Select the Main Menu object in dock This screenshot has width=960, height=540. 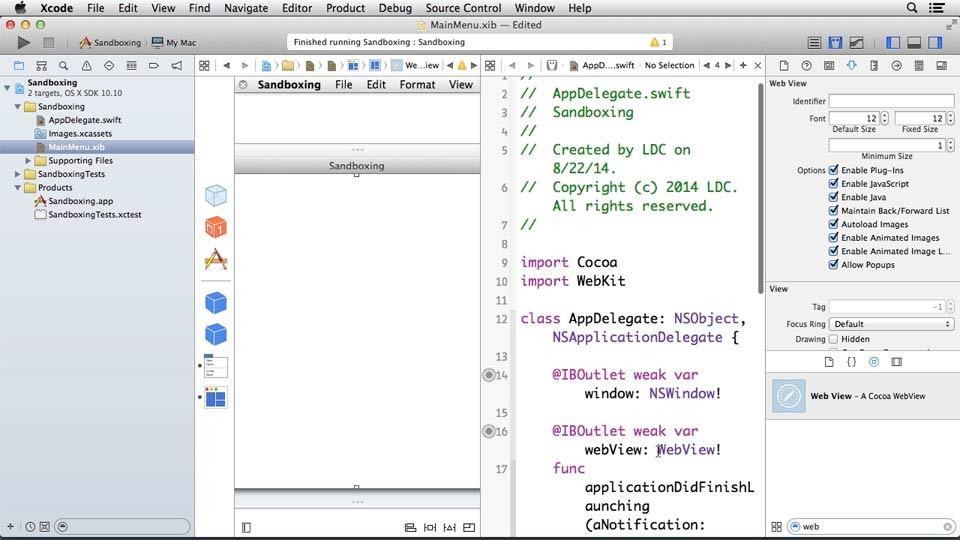point(216,366)
